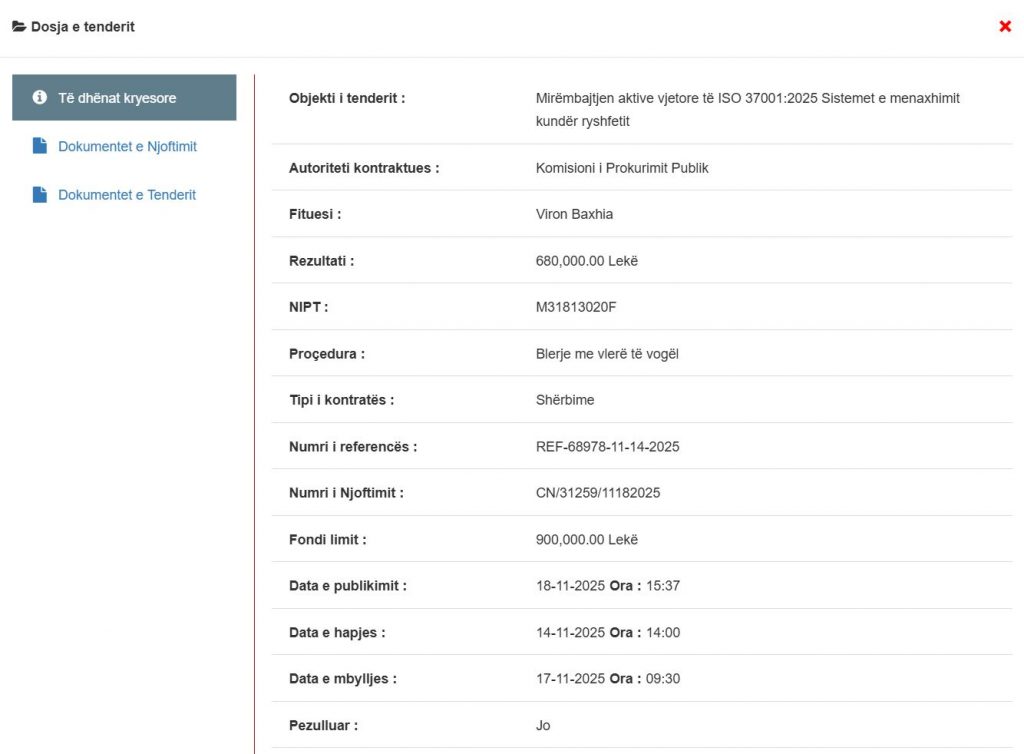Close the tender dossier with the red X
Image resolution: width=1024 pixels, height=754 pixels.
coord(1005,26)
